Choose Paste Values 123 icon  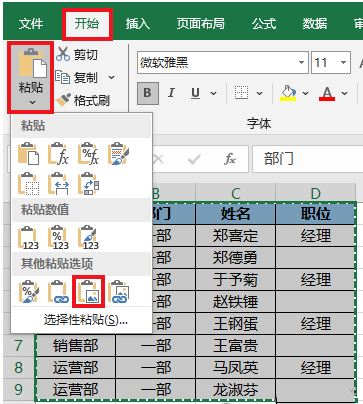tap(28, 238)
